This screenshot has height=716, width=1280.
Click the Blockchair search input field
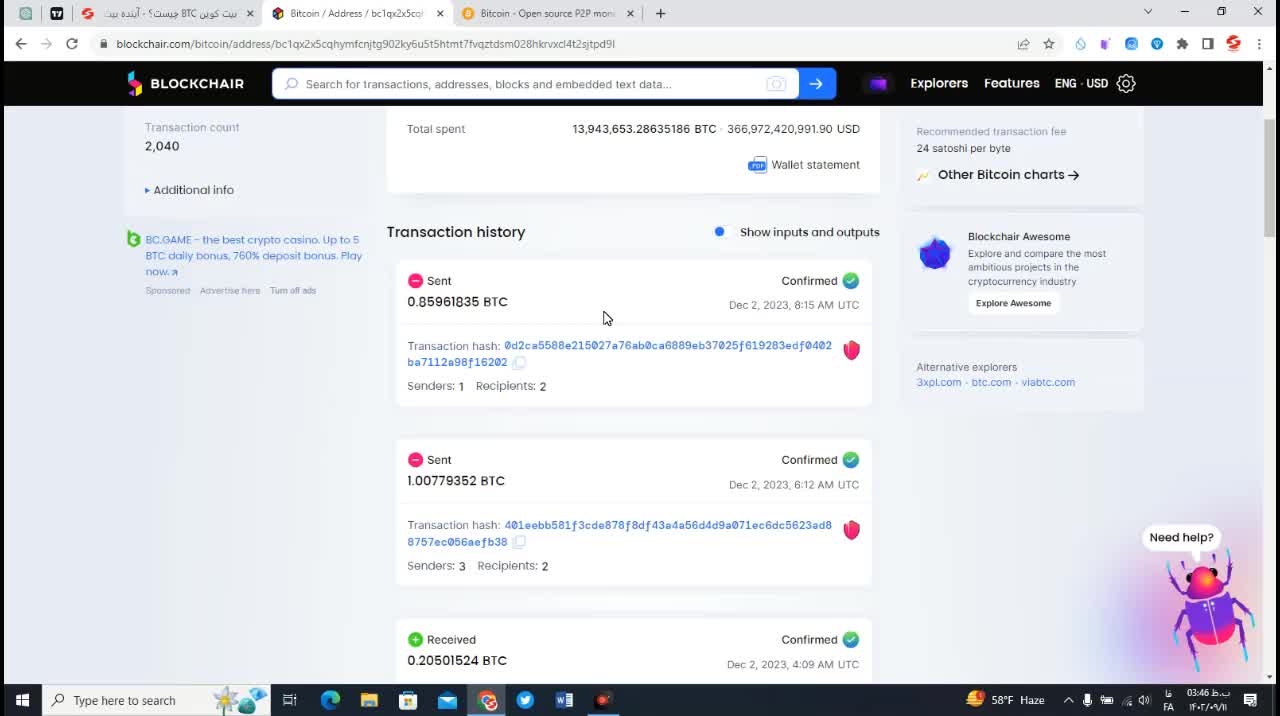[x=530, y=84]
